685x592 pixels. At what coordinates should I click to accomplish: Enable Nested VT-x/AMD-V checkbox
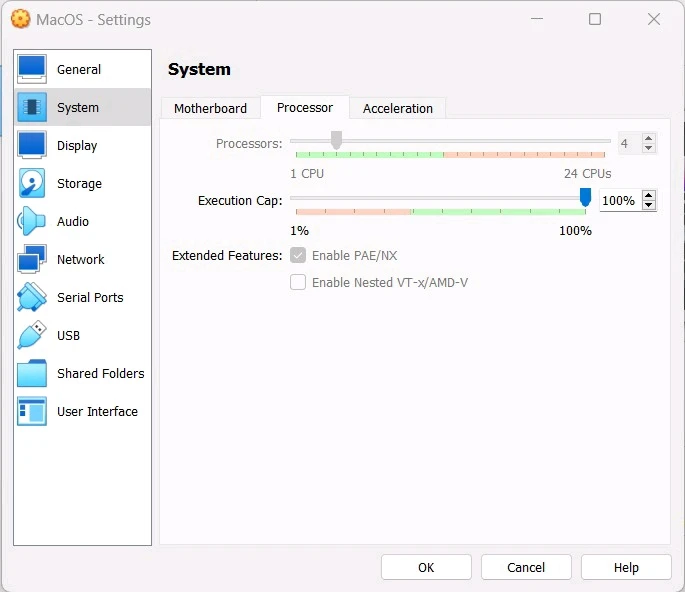298,282
